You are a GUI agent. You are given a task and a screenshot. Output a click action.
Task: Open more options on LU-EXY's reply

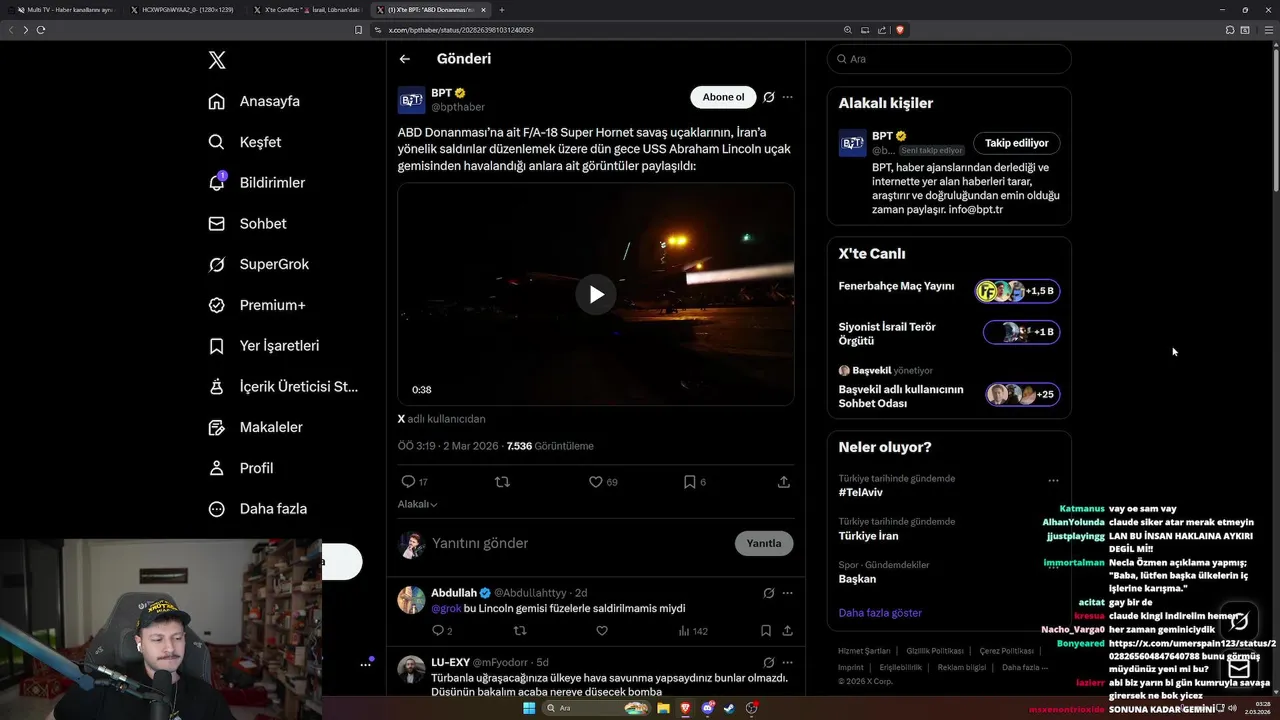pos(788,662)
